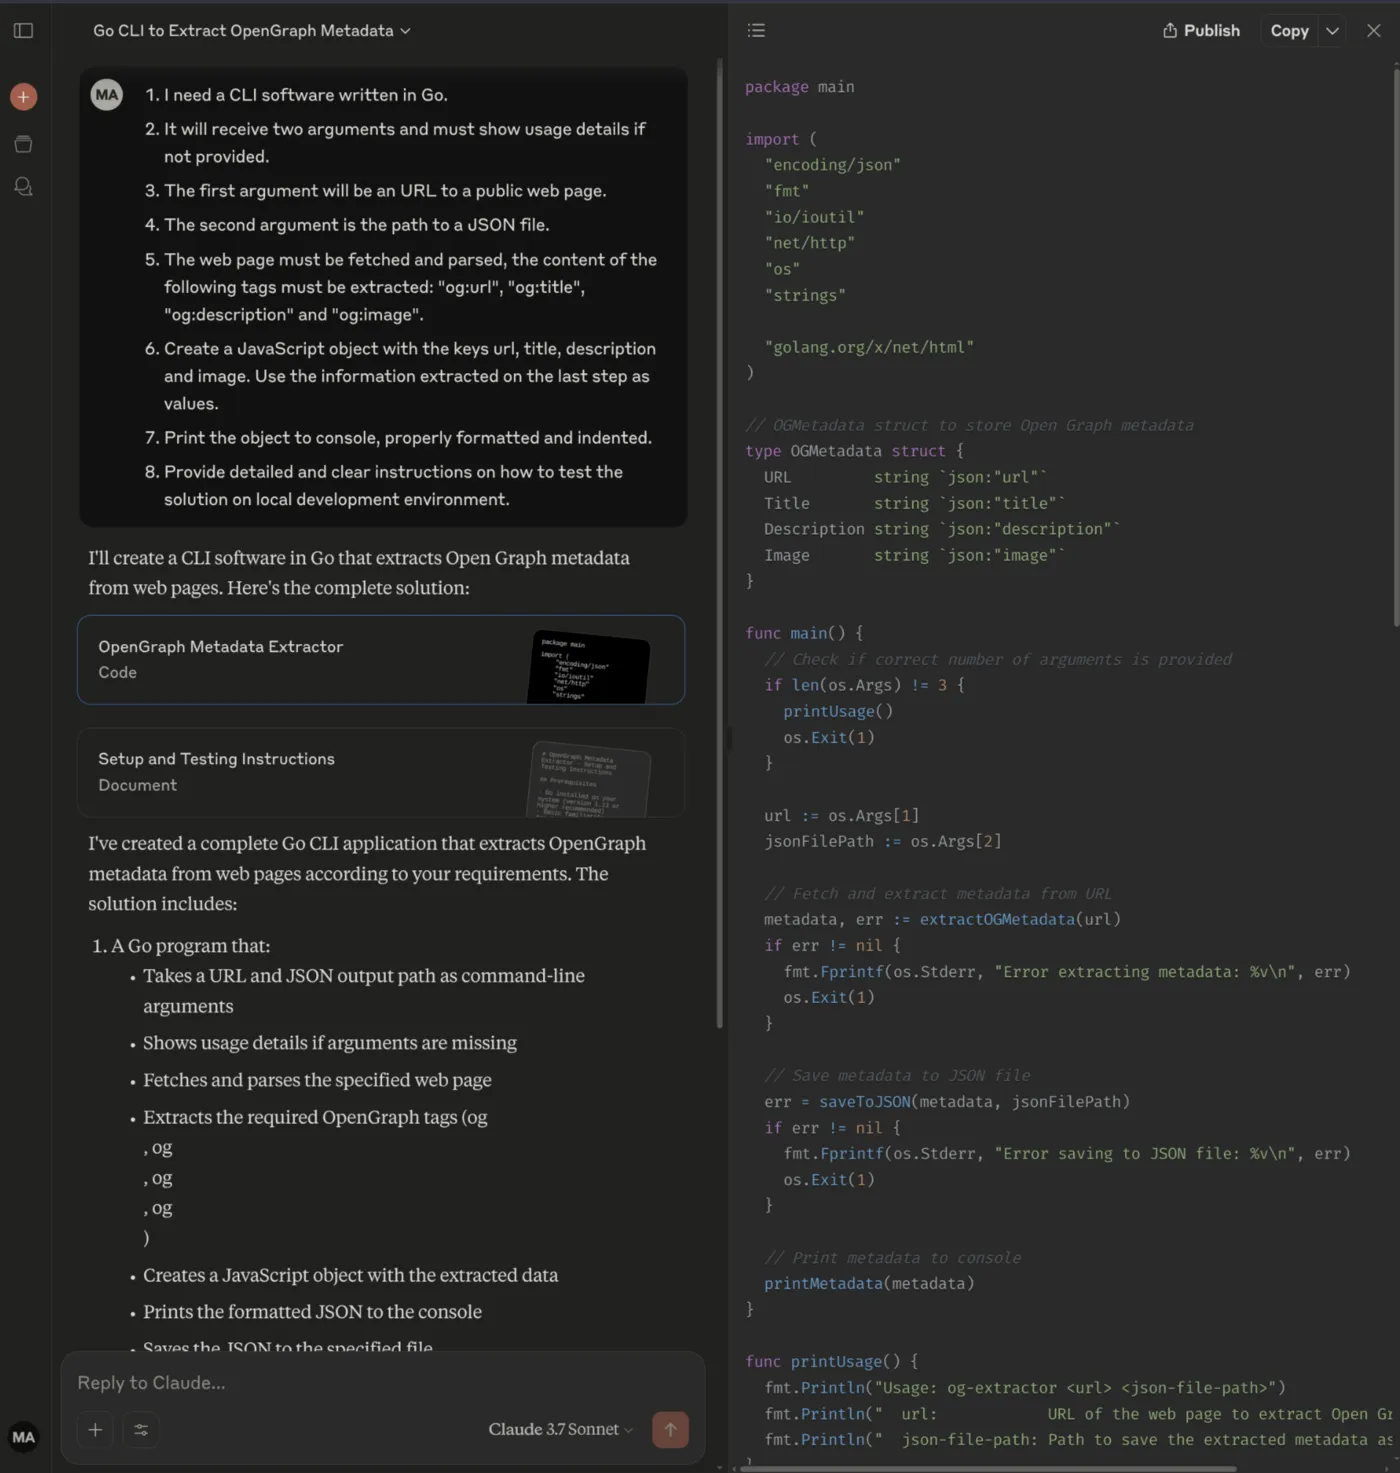Expand the Copy options chevron

tap(1332, 31)
